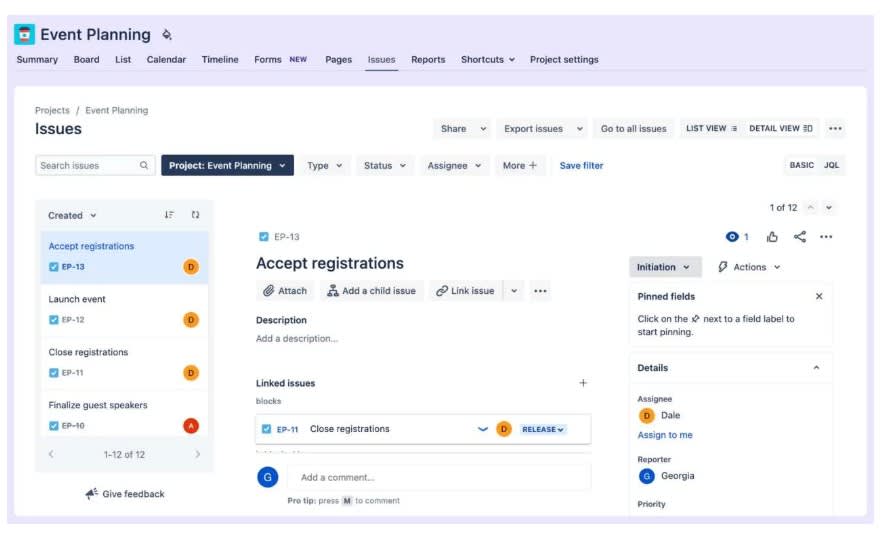Open the Created sort dropdown
The height and width of the screenshot is (537, 892).
[x=72, y=216]
